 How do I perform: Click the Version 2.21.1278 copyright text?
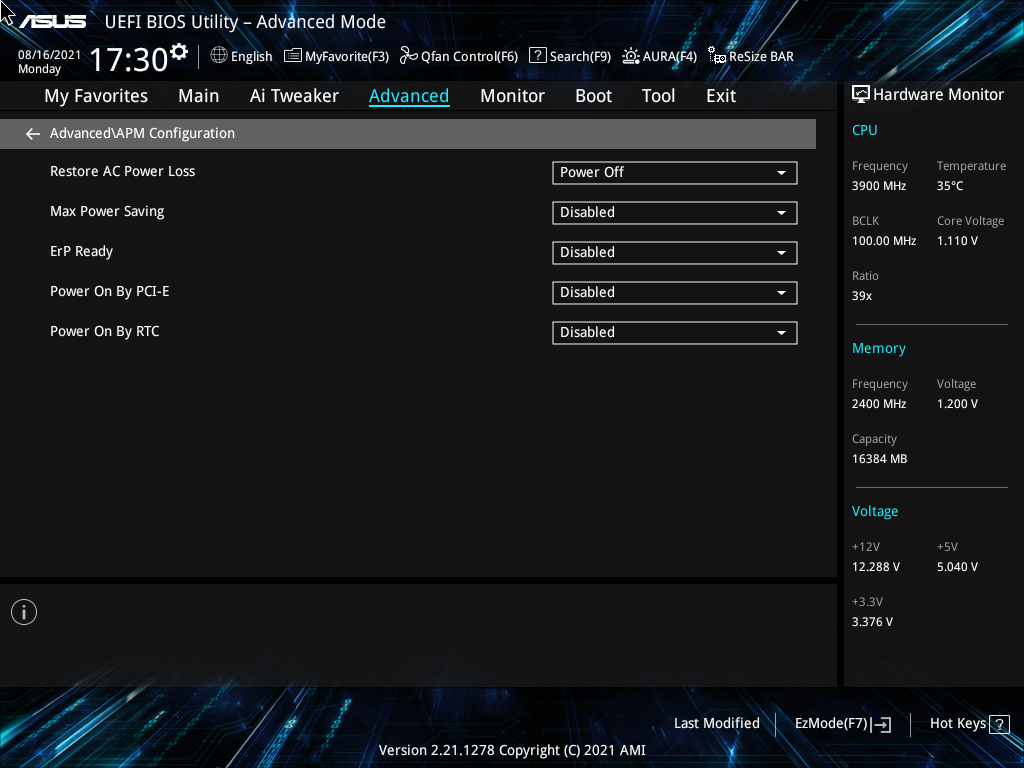(512, 750)
